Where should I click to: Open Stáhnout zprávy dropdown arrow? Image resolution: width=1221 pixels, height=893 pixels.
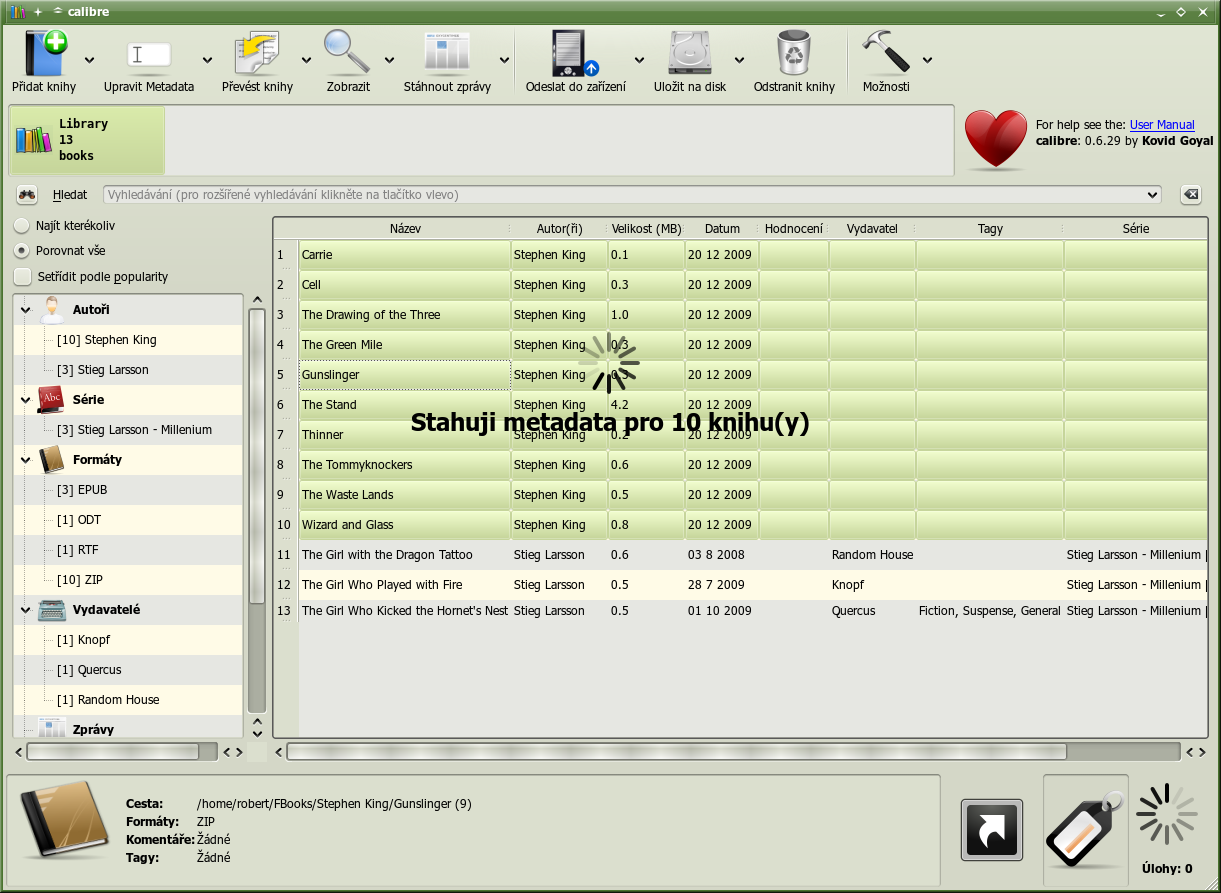click(505, 60)
